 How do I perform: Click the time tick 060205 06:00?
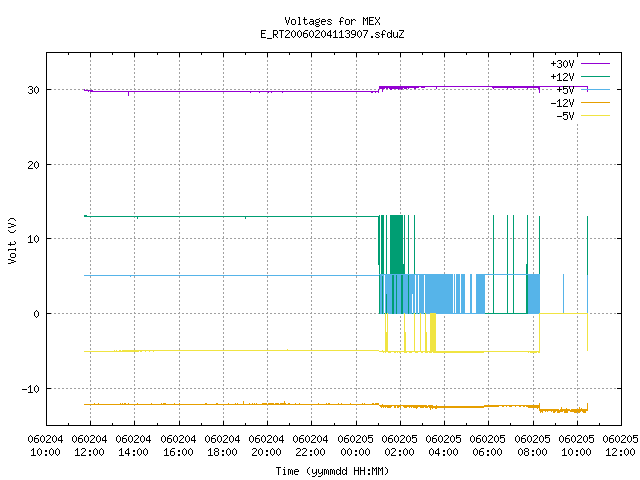coord(488,446)
